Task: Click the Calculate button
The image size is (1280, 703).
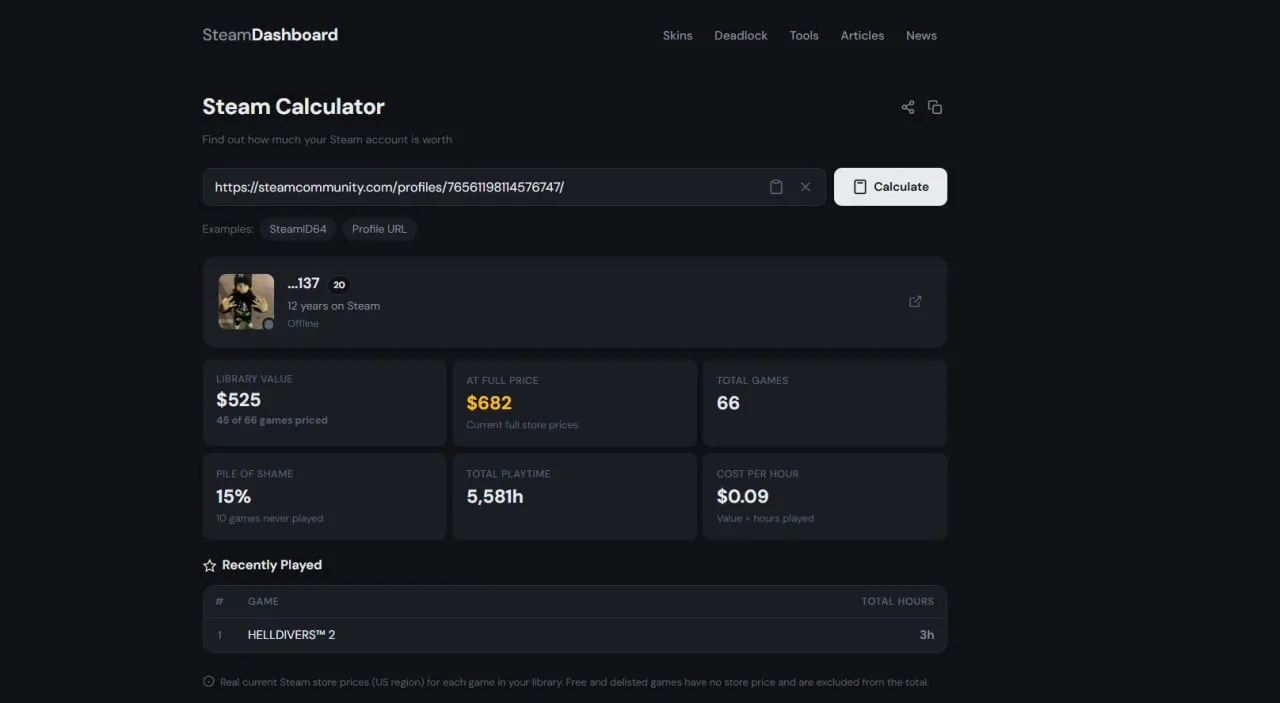Action: coord(890,187)
